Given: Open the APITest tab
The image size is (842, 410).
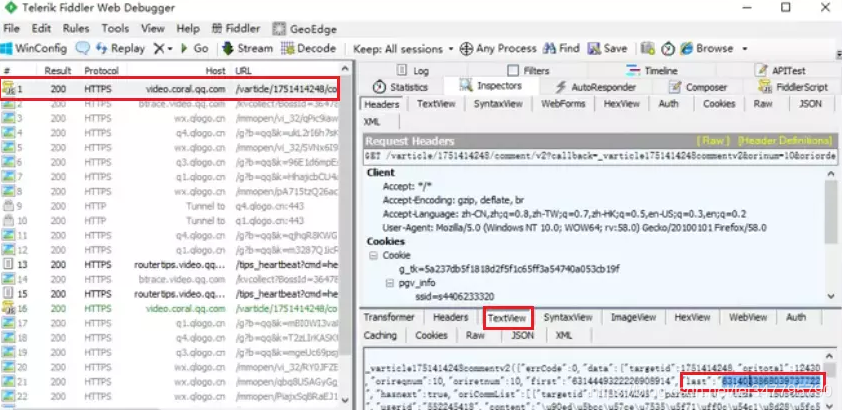Looking at the screenshot, I should [780, 70].
